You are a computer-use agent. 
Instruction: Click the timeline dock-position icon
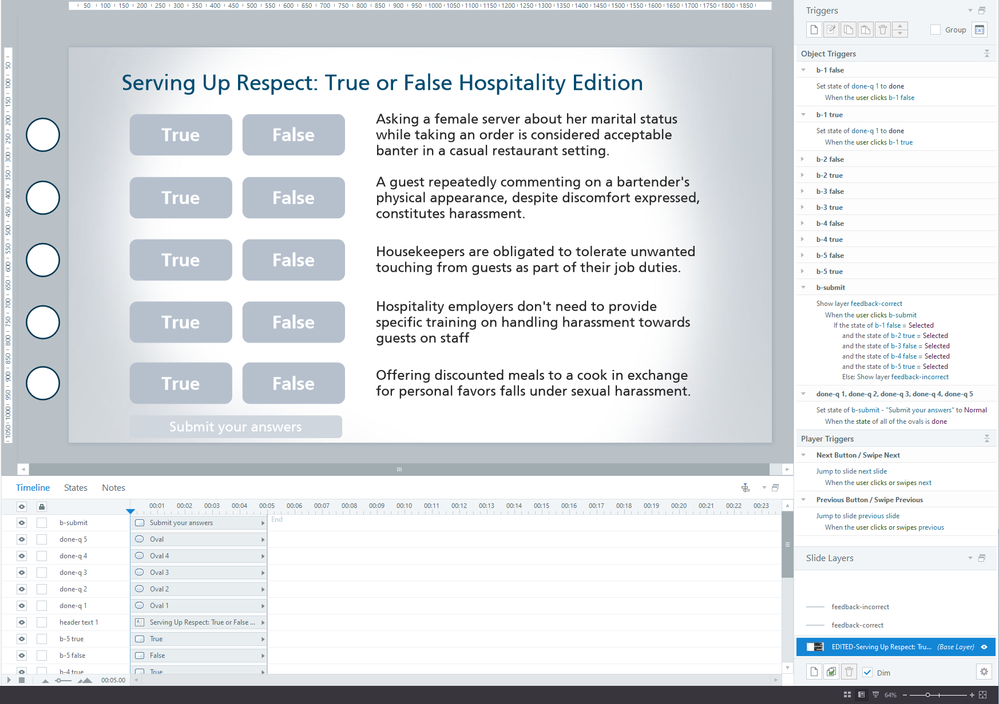point(745,487)
